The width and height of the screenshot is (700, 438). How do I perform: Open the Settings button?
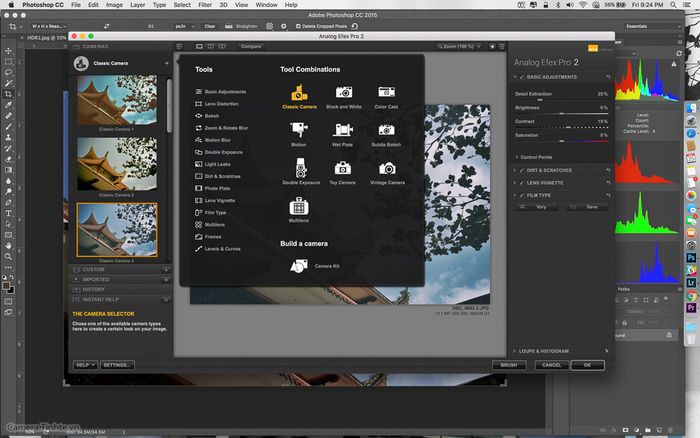(117, 365)
